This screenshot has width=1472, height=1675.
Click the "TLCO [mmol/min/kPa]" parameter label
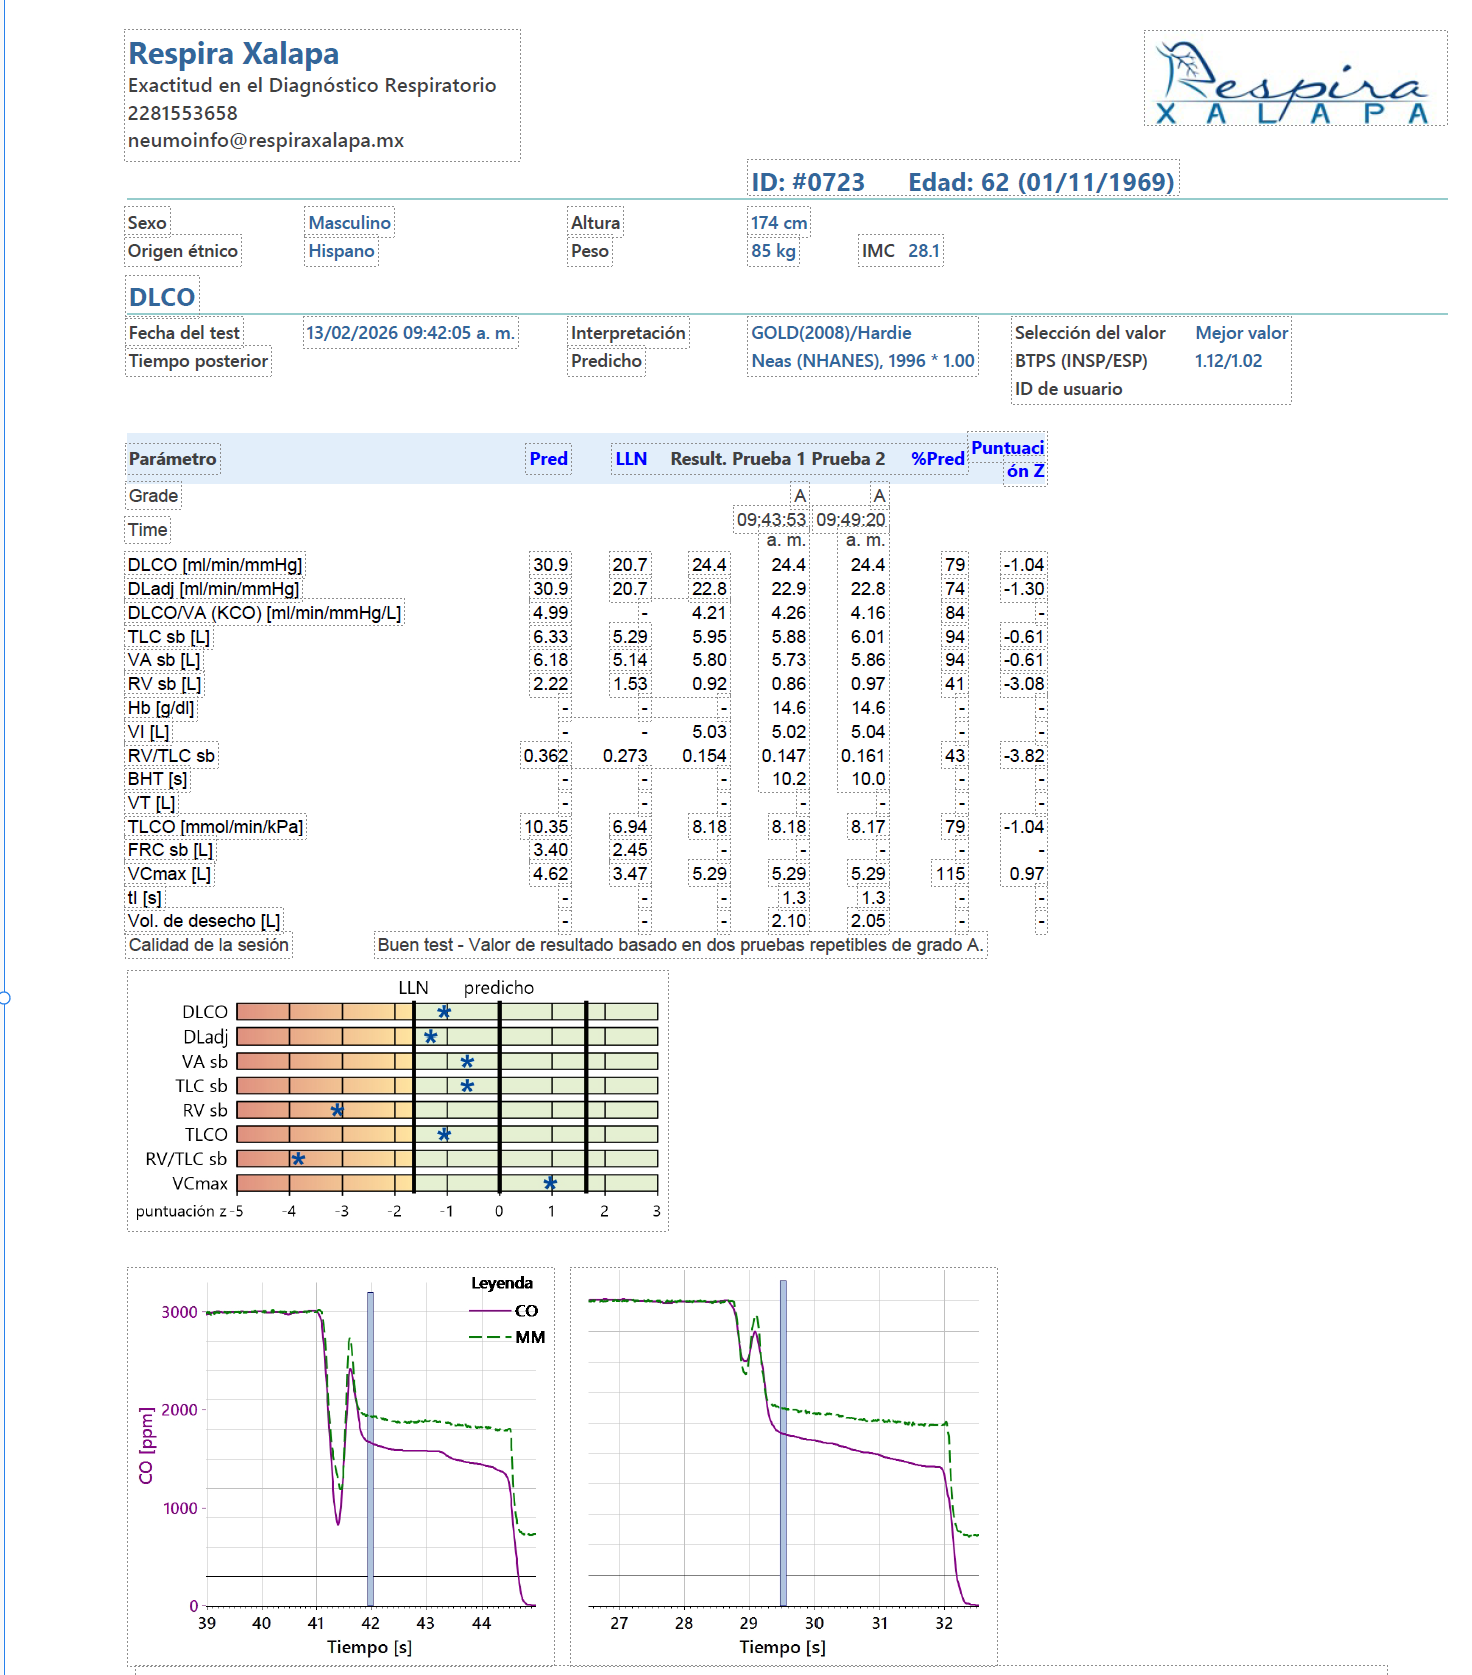click(216, 827)
